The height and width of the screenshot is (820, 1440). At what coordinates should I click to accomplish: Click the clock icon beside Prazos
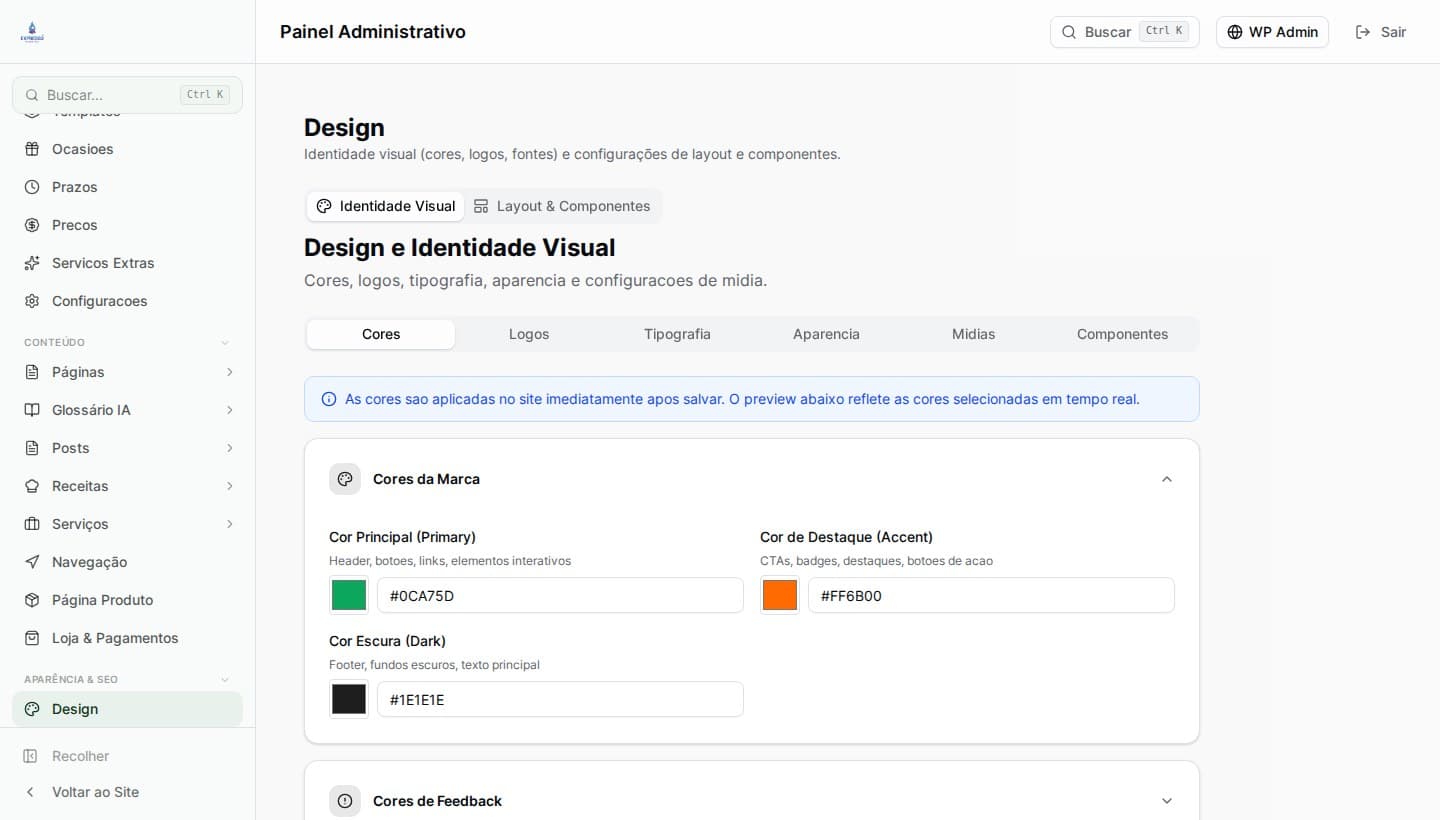[32, 187]
